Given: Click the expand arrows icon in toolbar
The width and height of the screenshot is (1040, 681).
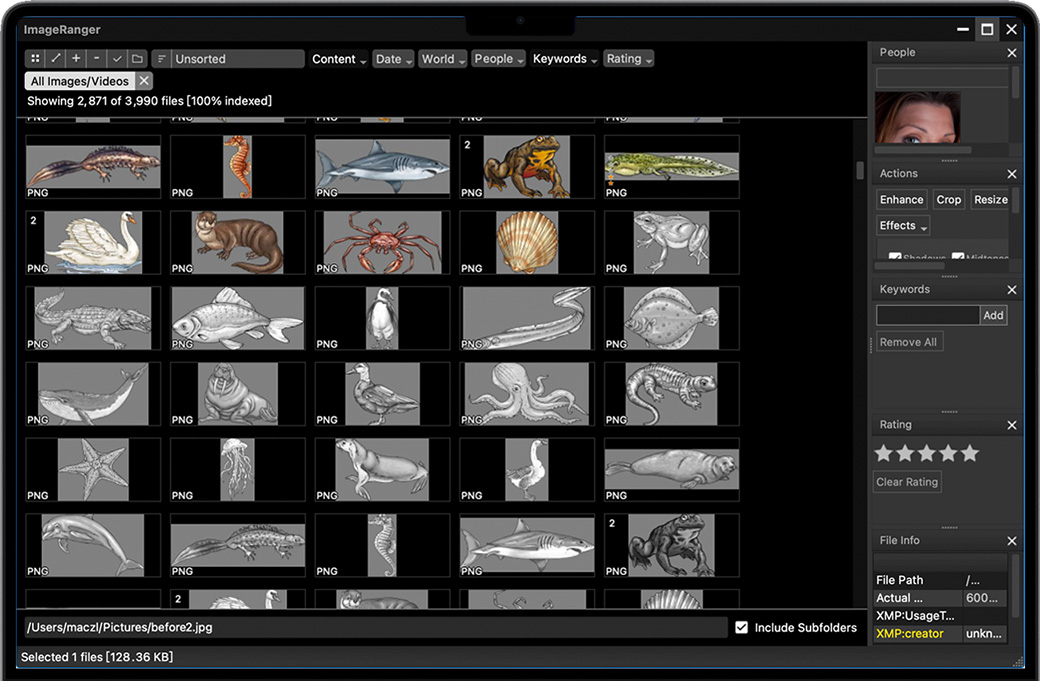Looking at the screenshot, I should coord(56,59).
